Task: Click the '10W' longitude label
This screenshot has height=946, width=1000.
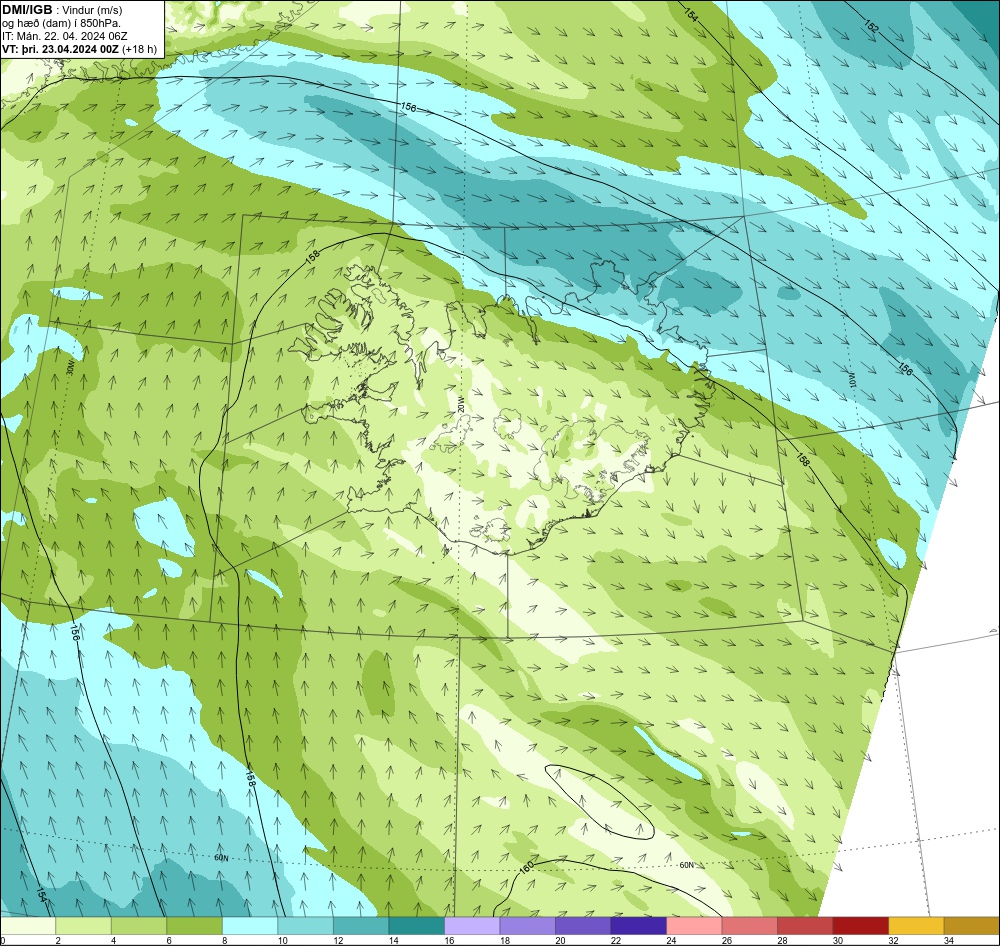Action: coord(851,378)
